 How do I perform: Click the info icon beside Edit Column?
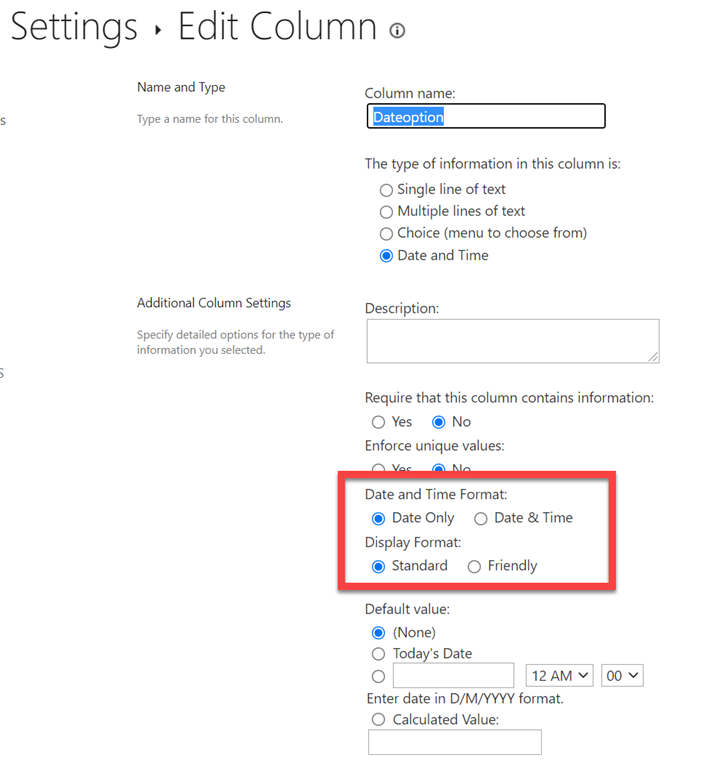[x=397, y=30]
